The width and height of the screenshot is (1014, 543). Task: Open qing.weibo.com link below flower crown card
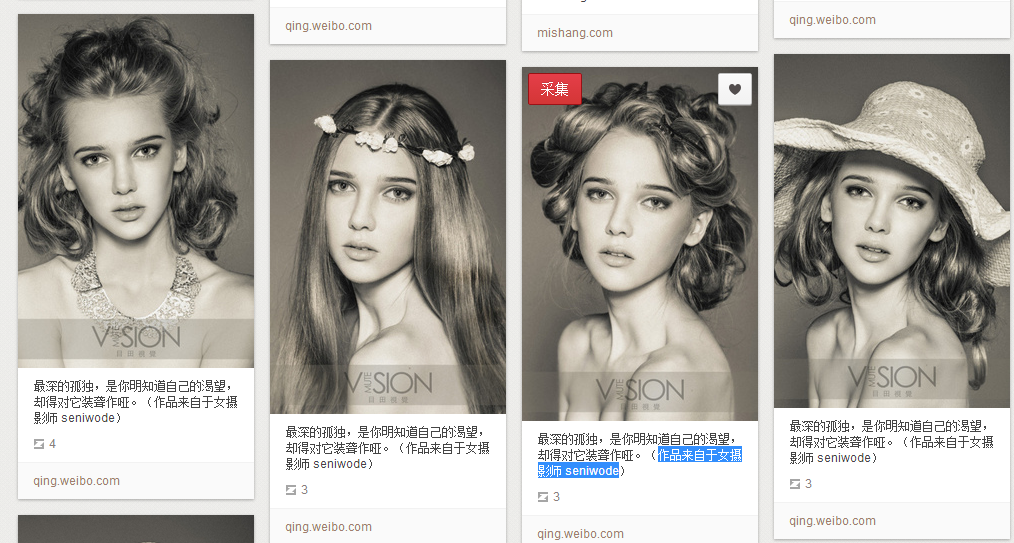pyautogui.click(x=328, y=527)
